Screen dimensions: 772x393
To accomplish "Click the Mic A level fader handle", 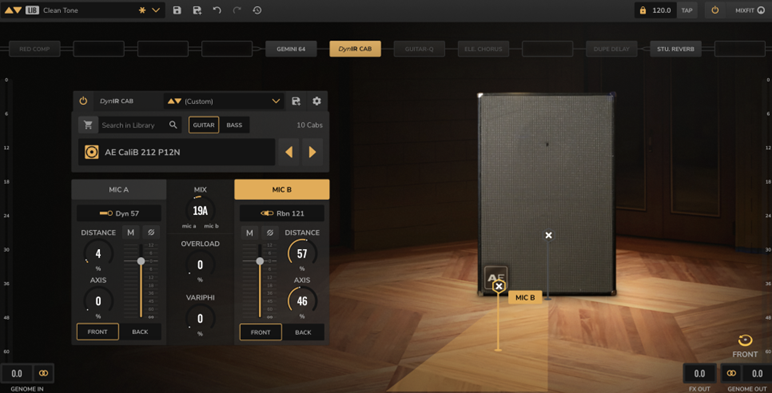I will tap(141, 261).
